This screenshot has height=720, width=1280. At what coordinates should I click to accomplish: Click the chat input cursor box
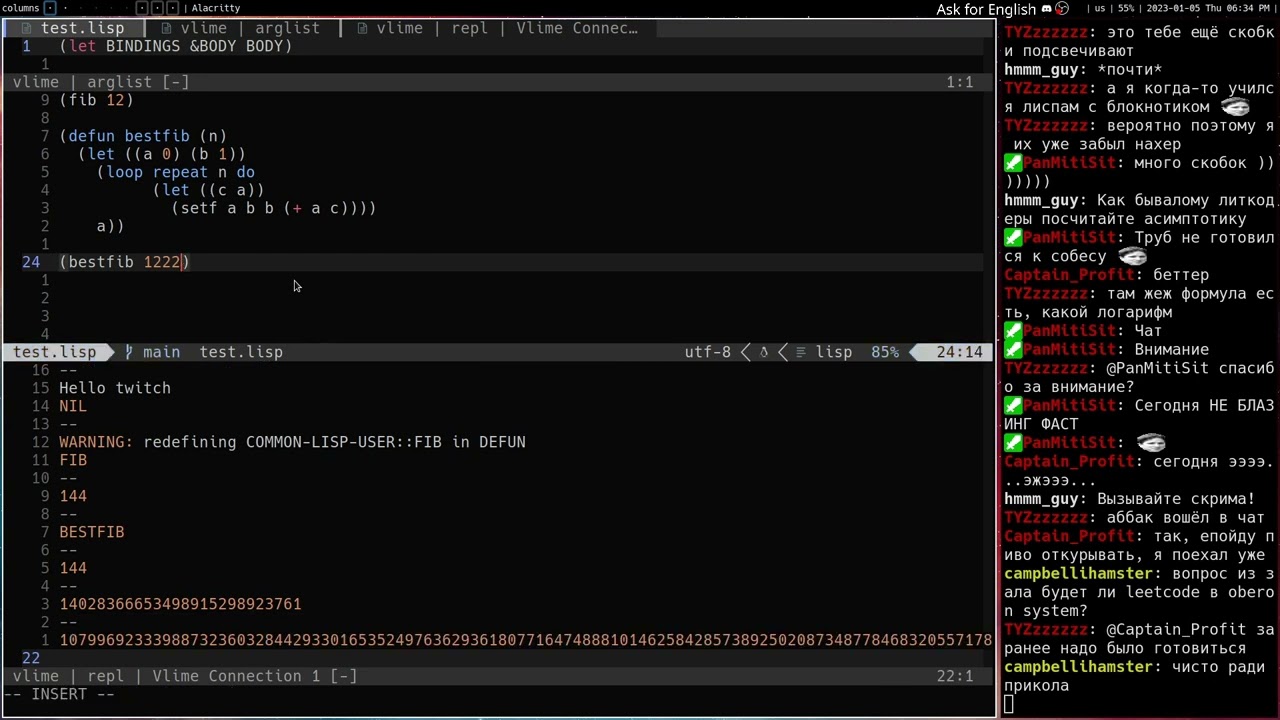[x=1009, y=704]
